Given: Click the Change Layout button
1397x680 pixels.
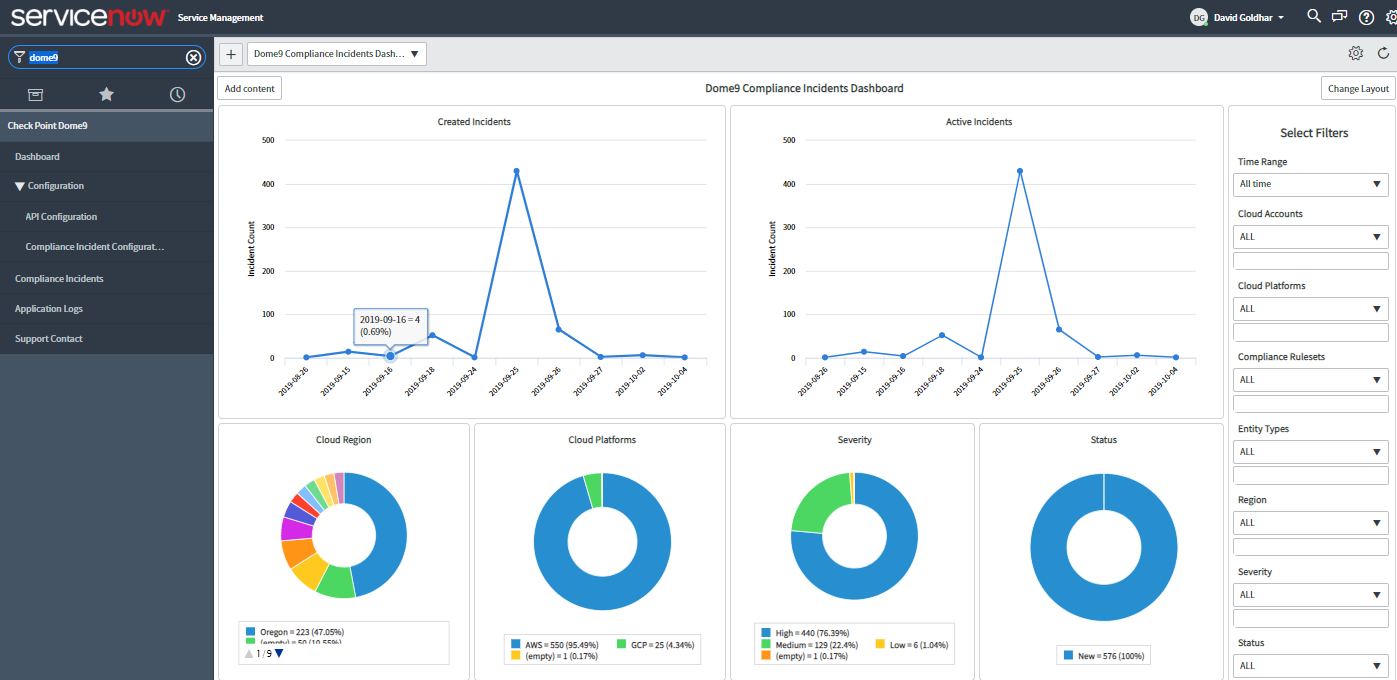Looking at the screenshot, I should (x=1358, y=88).
